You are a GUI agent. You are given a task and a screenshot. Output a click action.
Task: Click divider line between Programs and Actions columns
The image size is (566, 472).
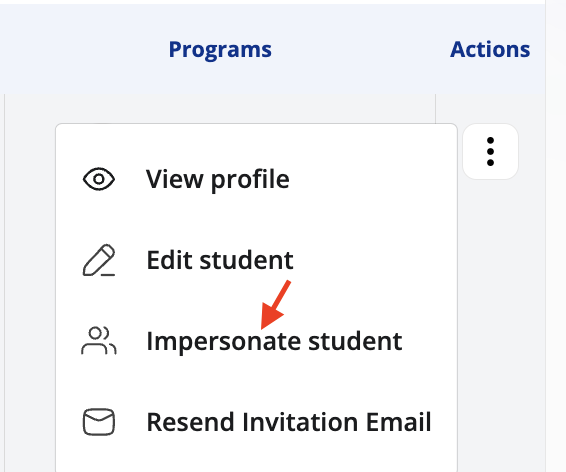436,108
